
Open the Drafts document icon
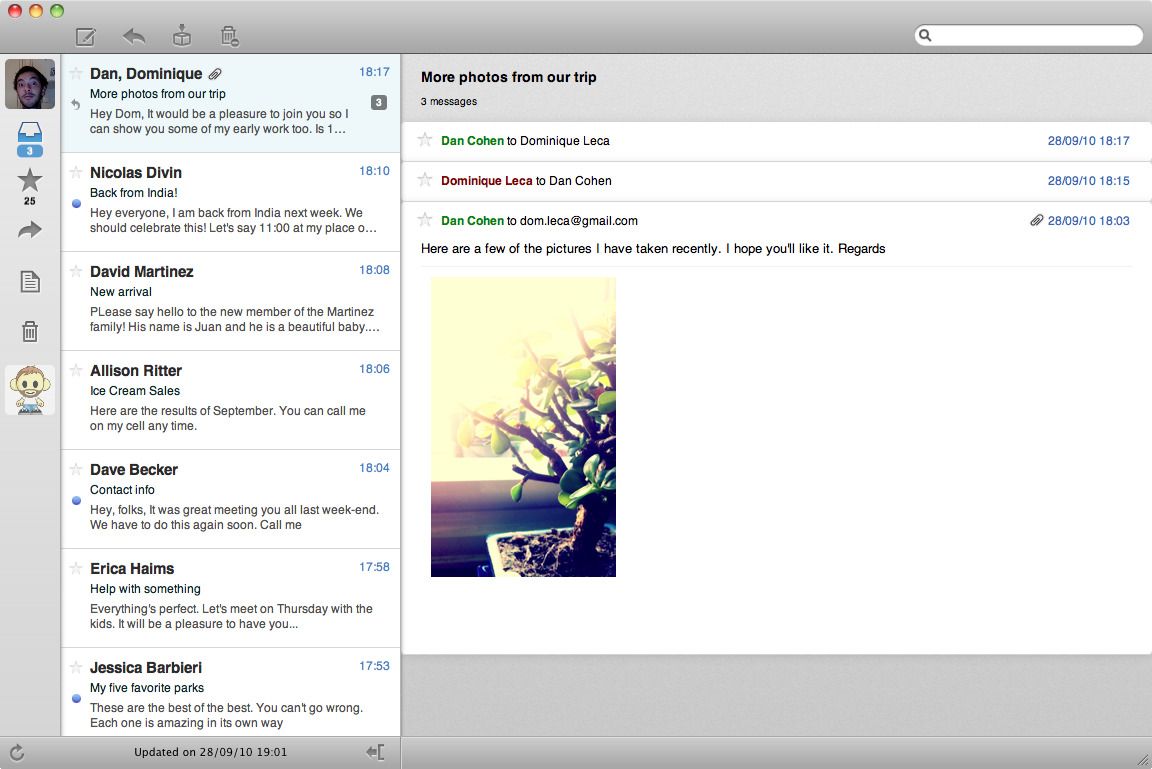coord(30,282)
